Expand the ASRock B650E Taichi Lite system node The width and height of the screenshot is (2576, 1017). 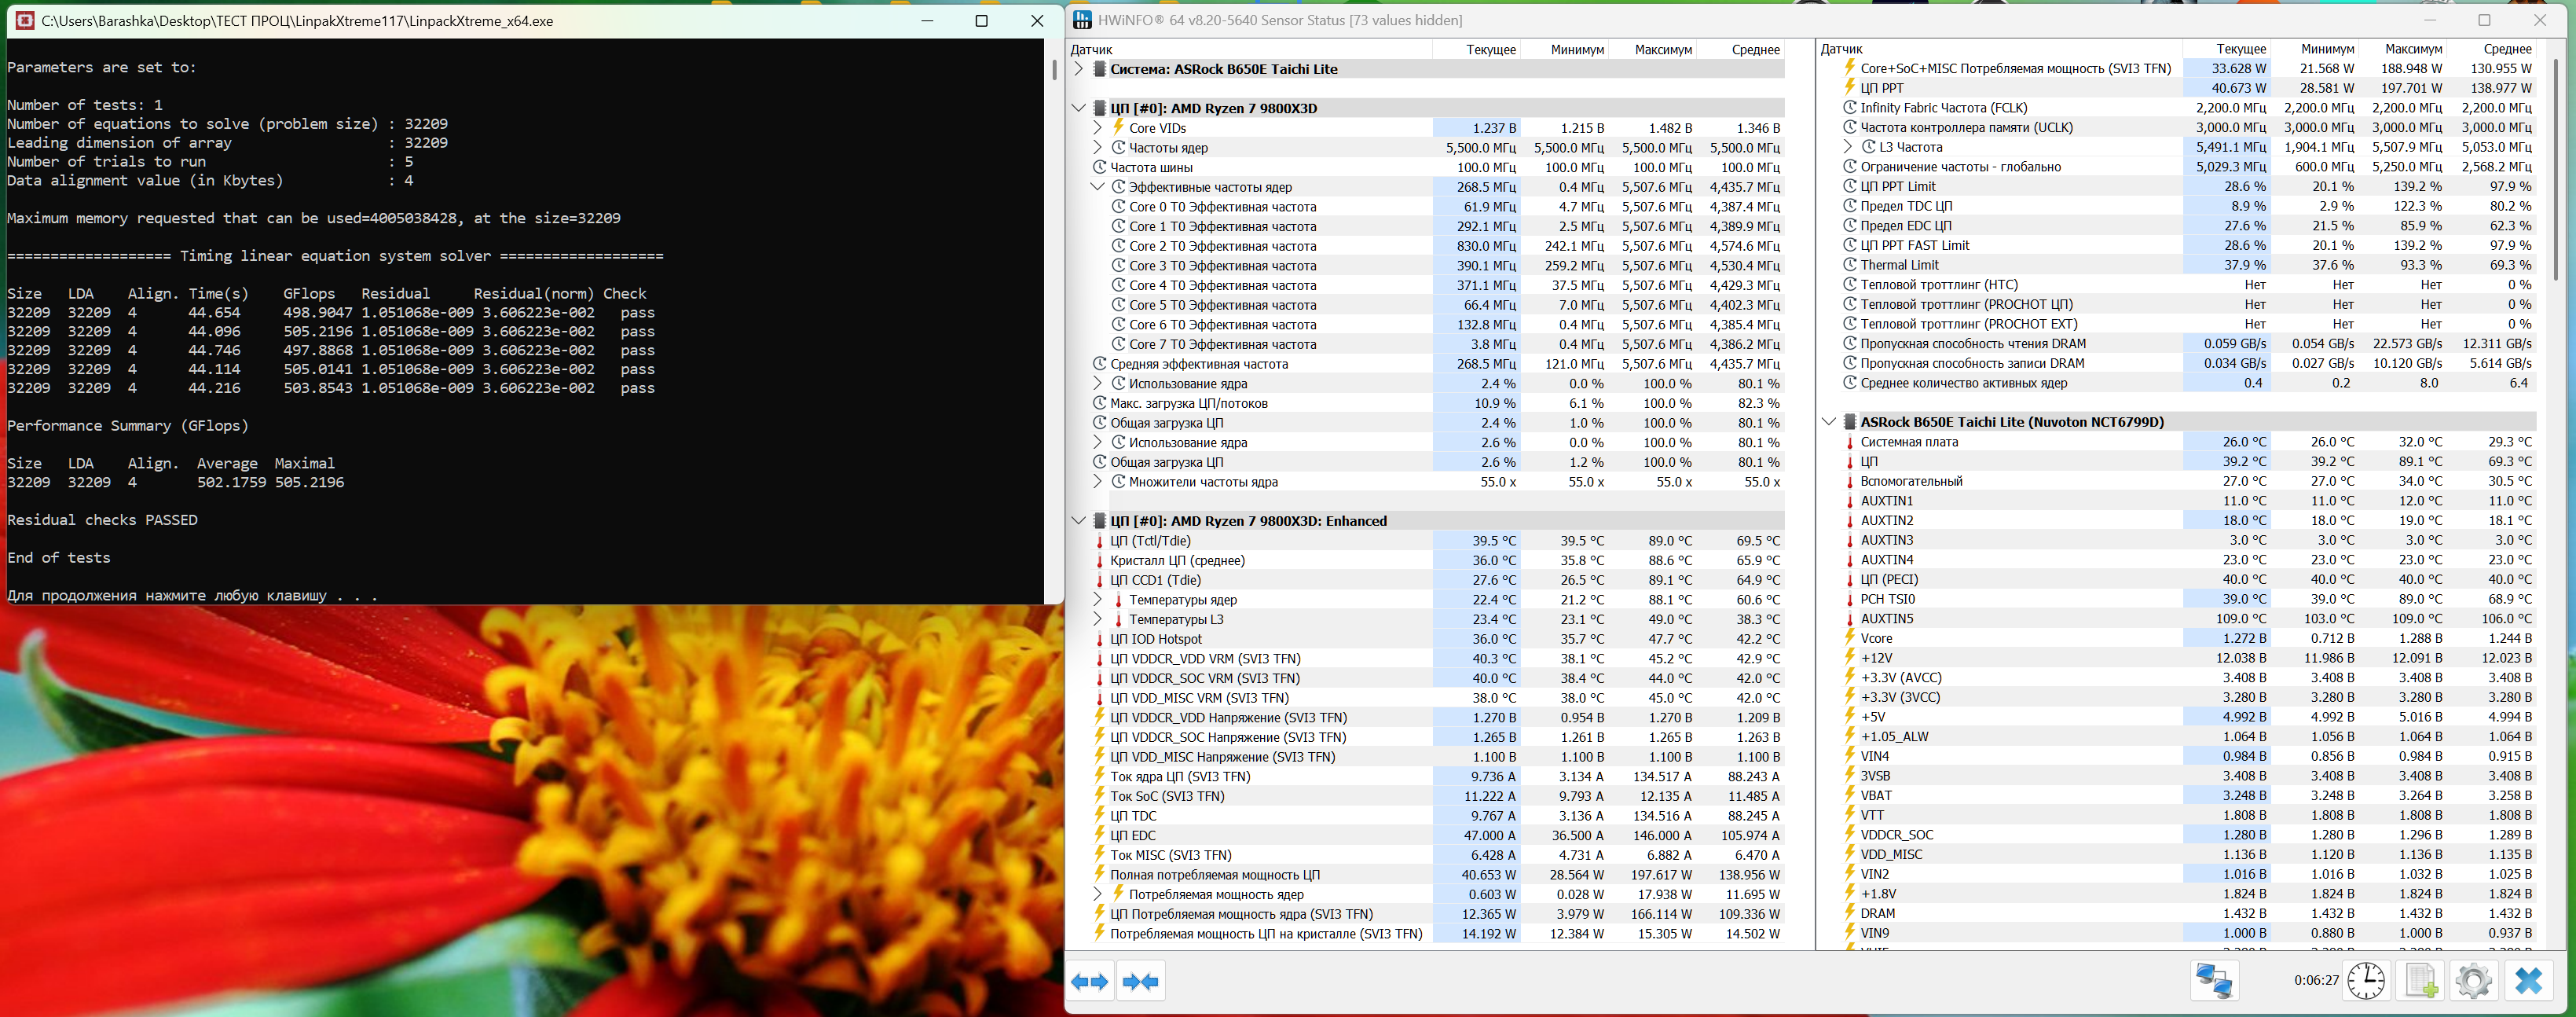pos(1078,69)
